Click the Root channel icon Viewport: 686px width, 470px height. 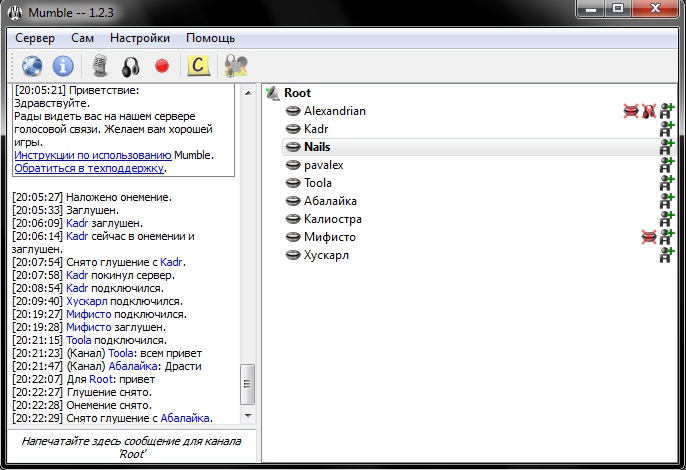[273, 93]
